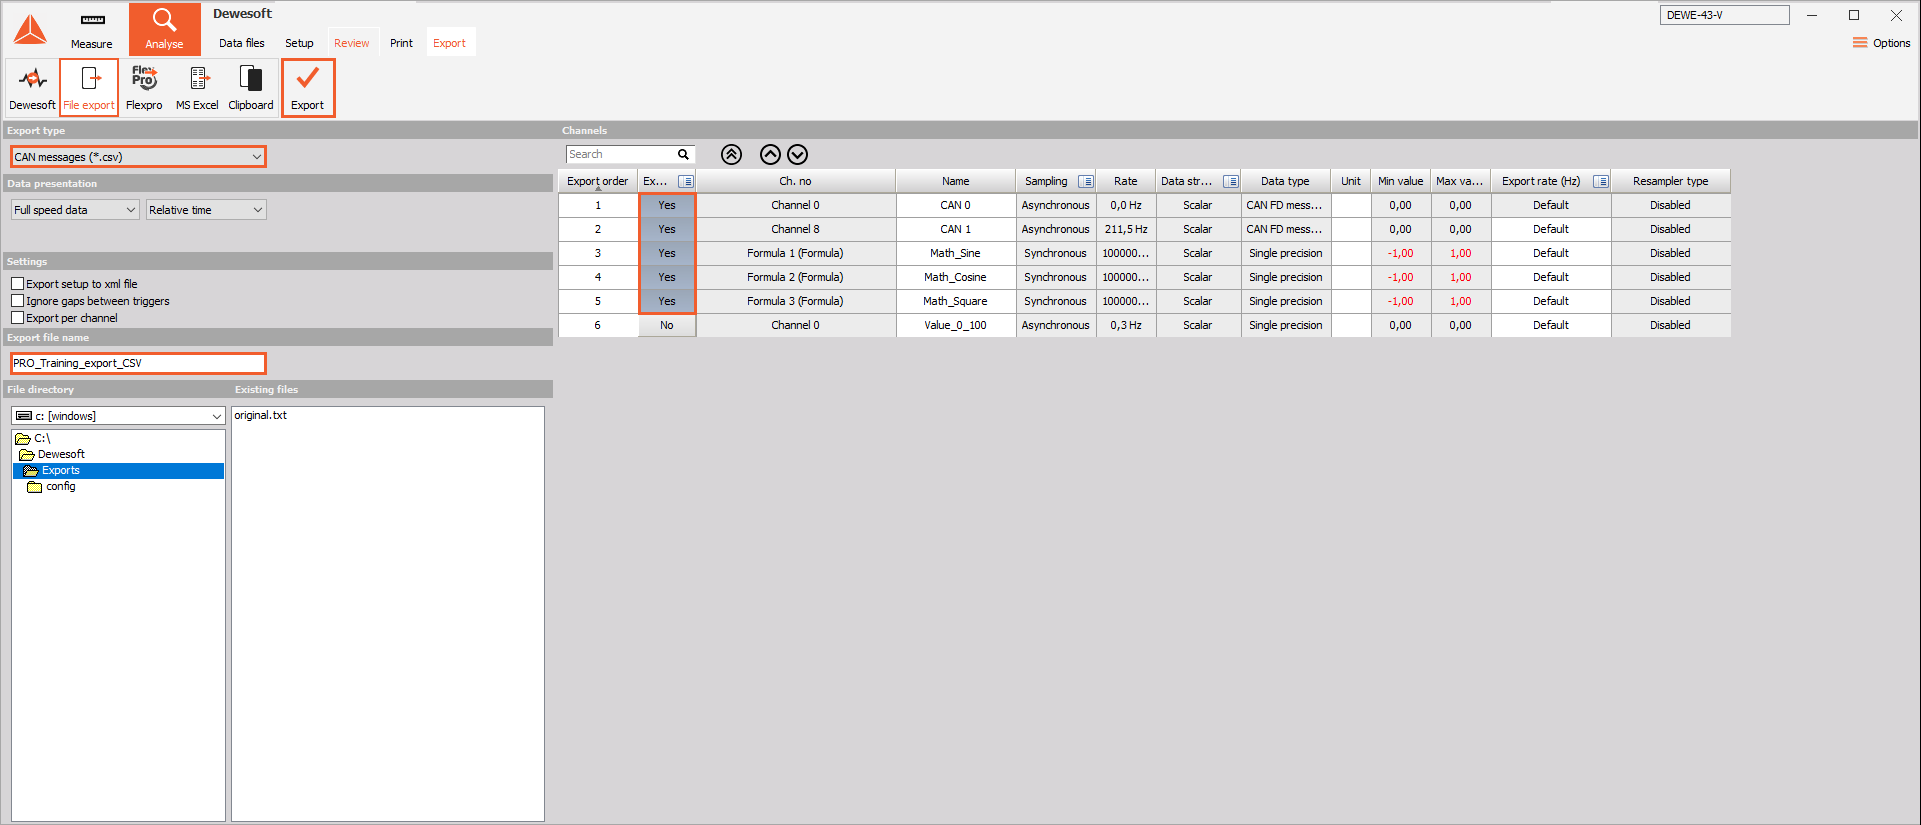Move channel to top with double-arrow icon

coord(732,154)
